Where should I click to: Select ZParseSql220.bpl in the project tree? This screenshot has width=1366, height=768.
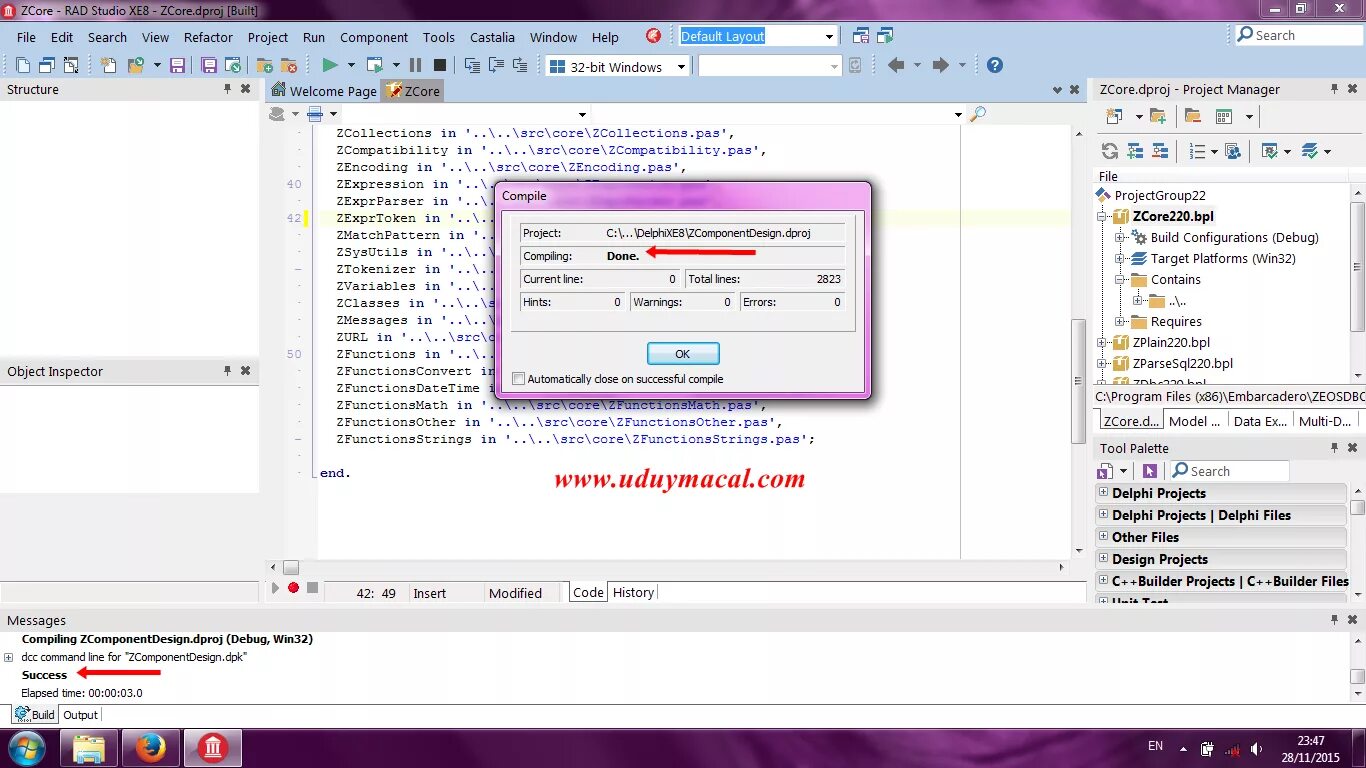pyautogui.click(x=1183, y=363)
